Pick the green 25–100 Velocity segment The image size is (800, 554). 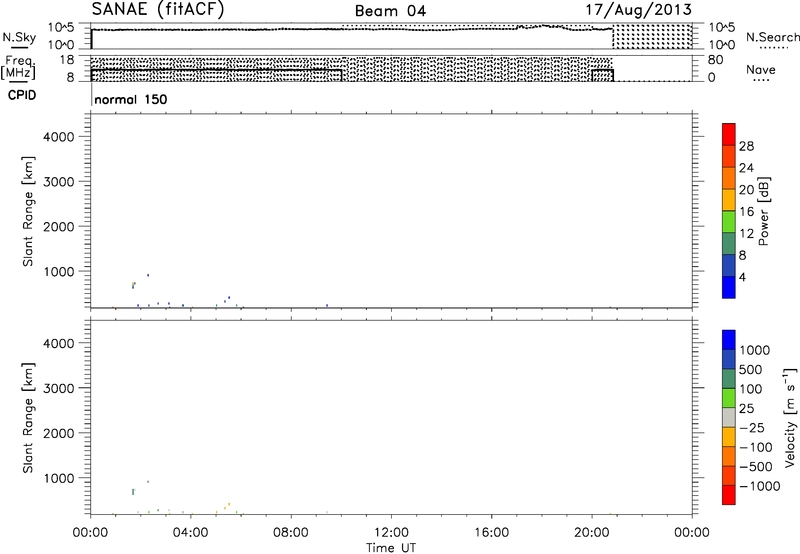pyautogui.click(x=729, y=398)
